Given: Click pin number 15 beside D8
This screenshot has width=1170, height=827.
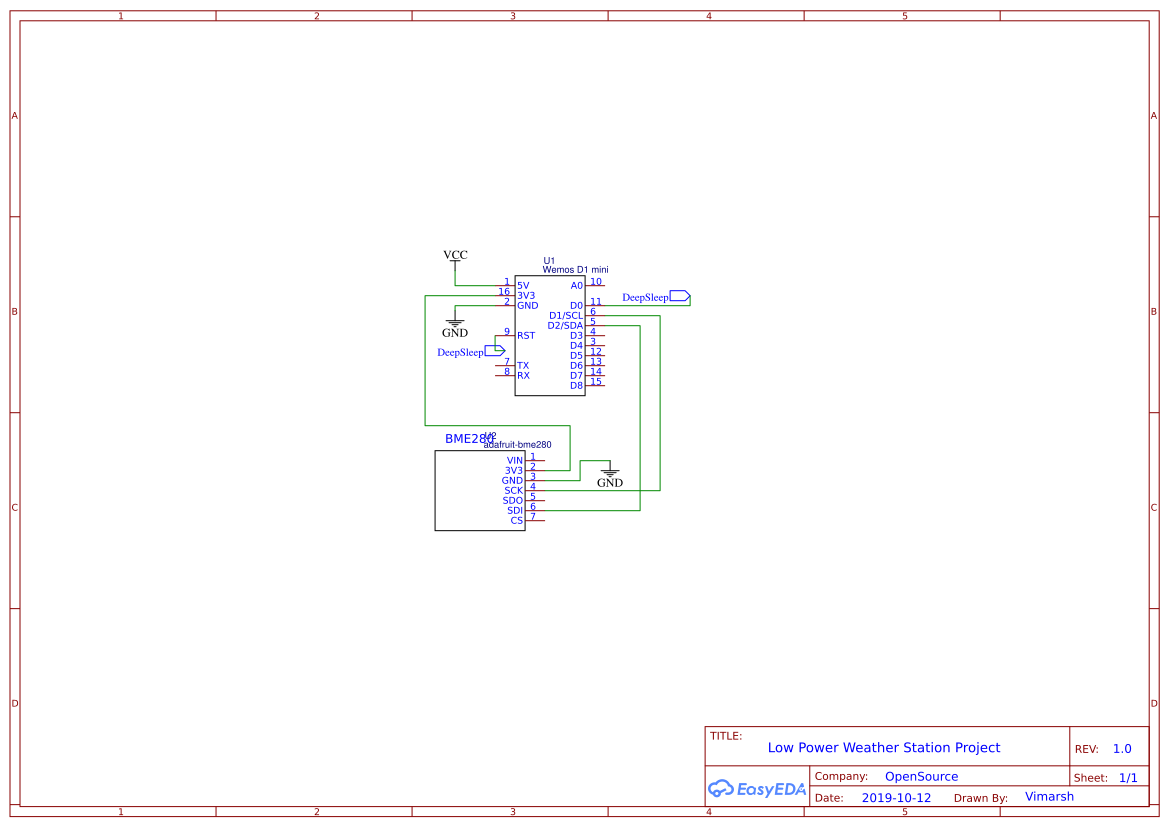Looking at the screenshot, I should coord(596,382).
